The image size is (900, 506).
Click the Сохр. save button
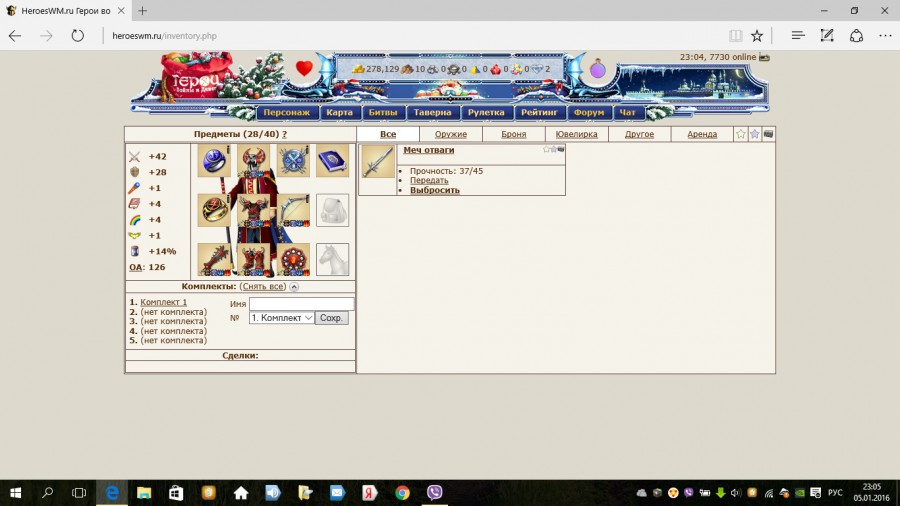point(331,318)
